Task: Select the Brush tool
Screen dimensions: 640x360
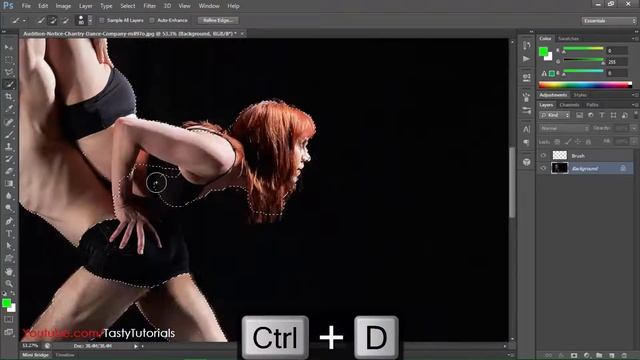Action: [x=9, y=134]
